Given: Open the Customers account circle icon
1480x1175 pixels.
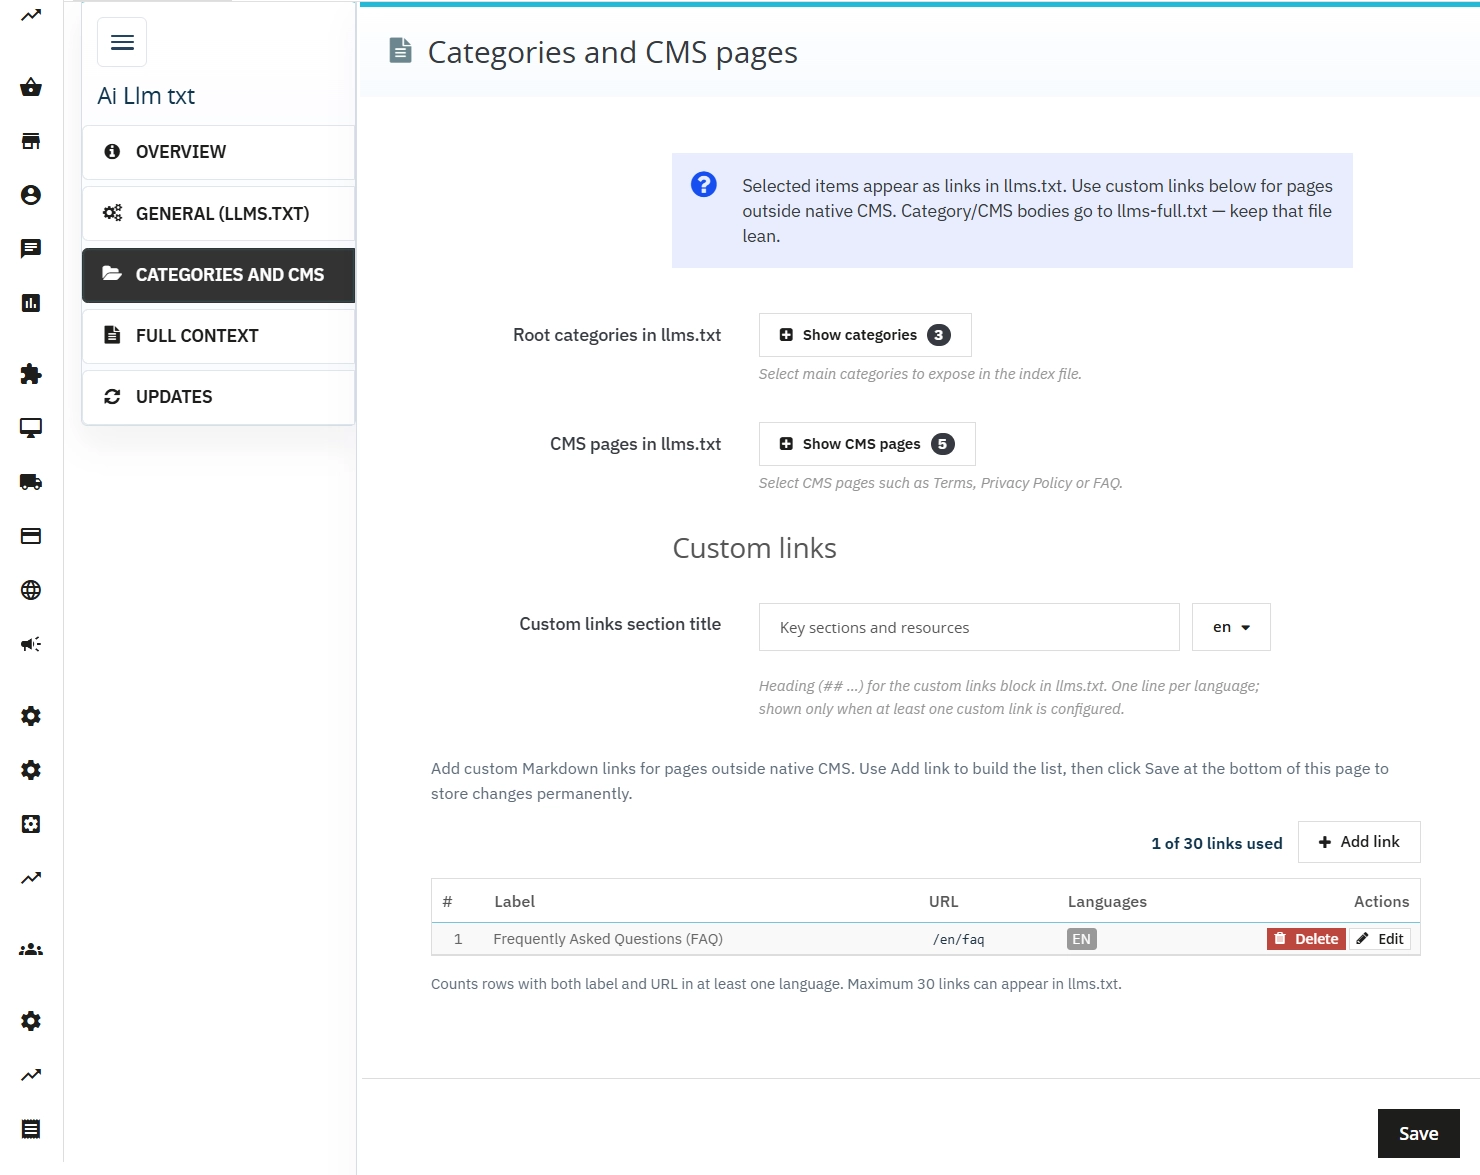Looking at the screenshot, I should pos(31,195).
